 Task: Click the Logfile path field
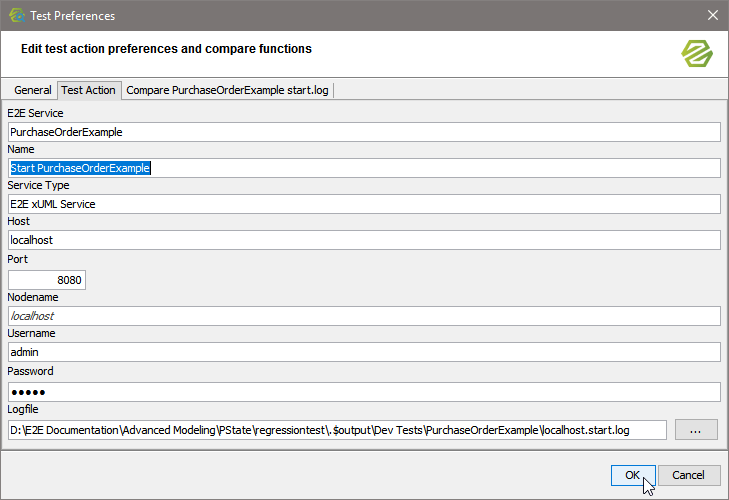pyautogui.click(x=337, y=430)
